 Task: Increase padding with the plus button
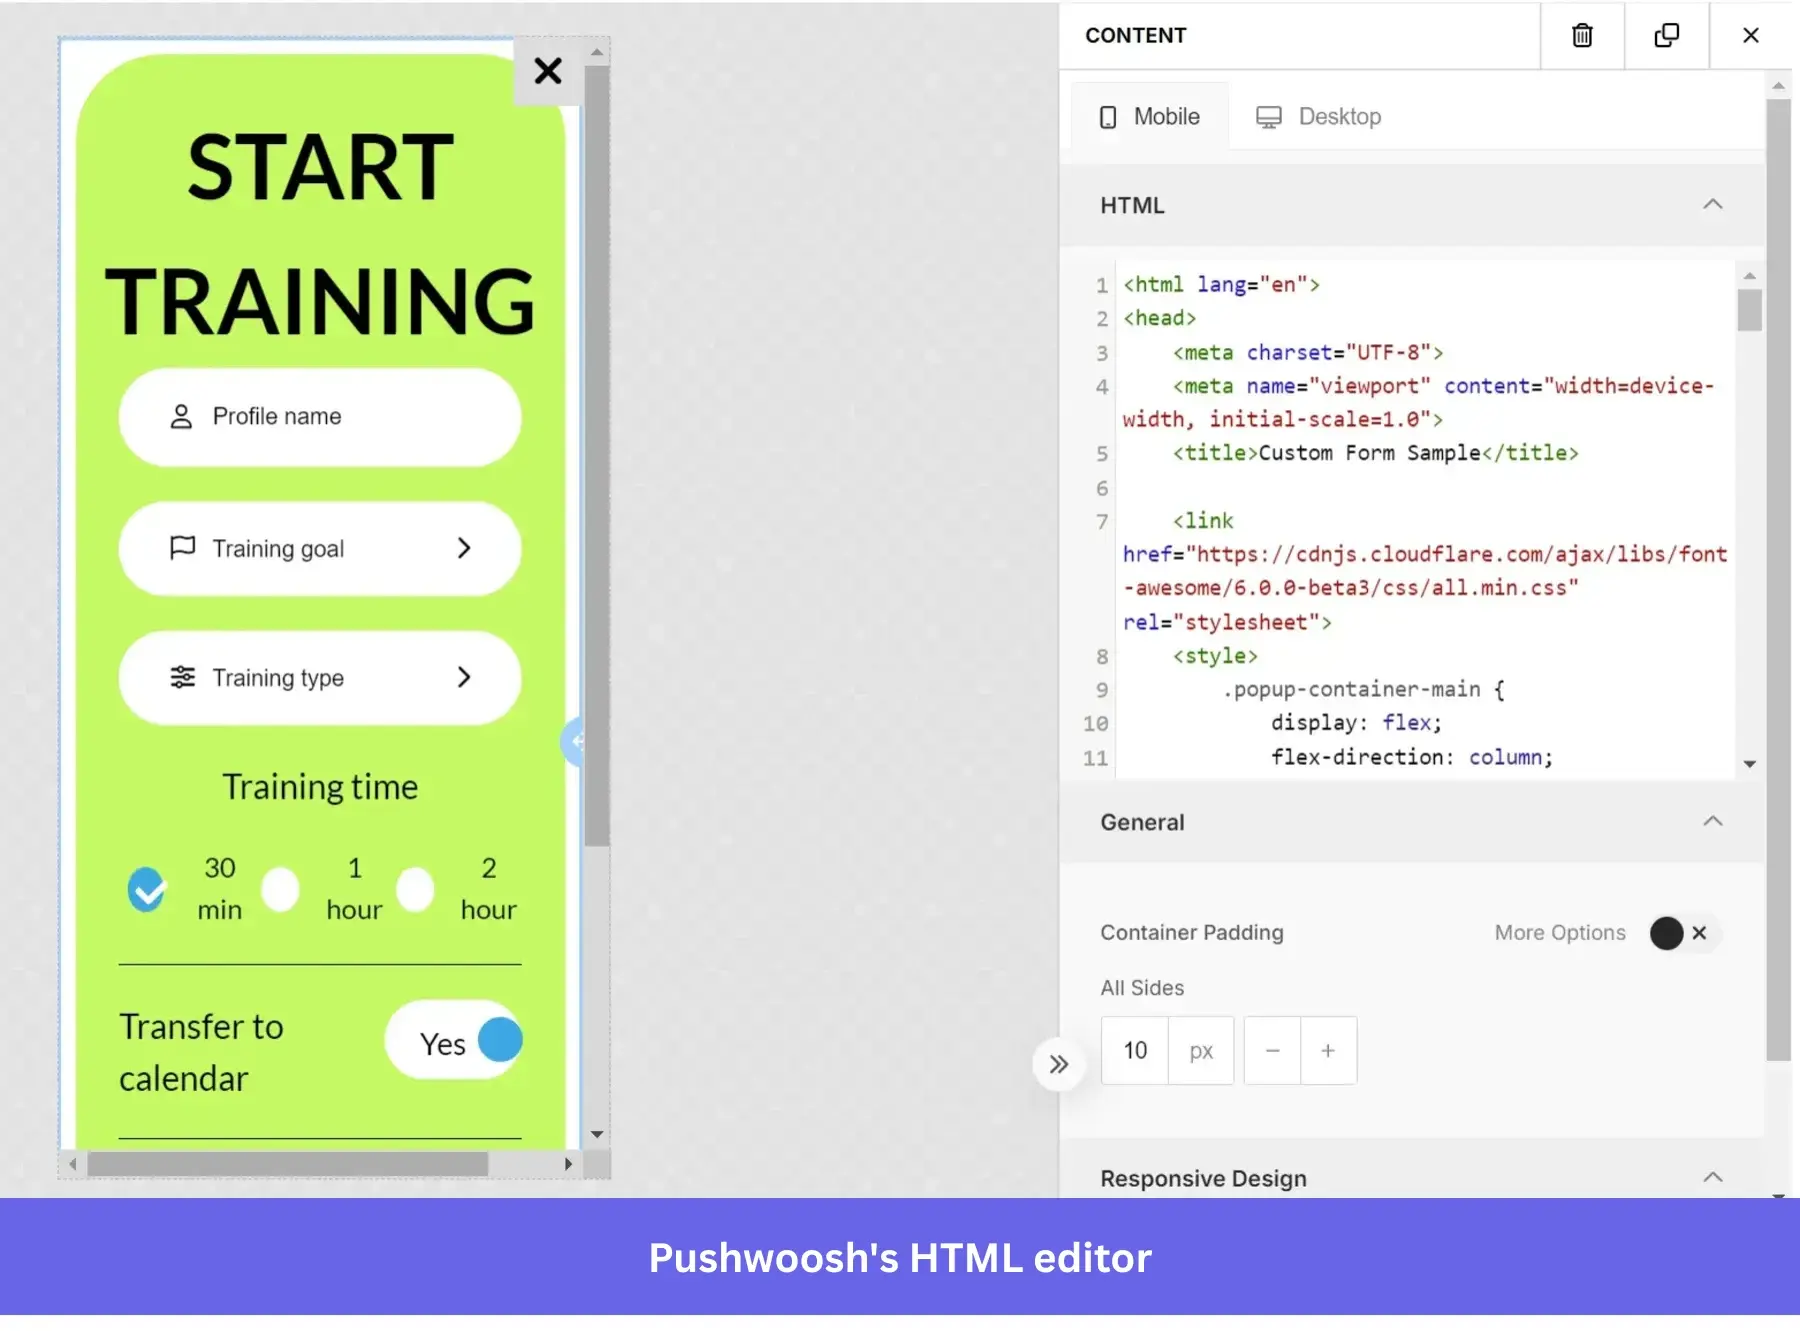click(x=1328, y=1050)
